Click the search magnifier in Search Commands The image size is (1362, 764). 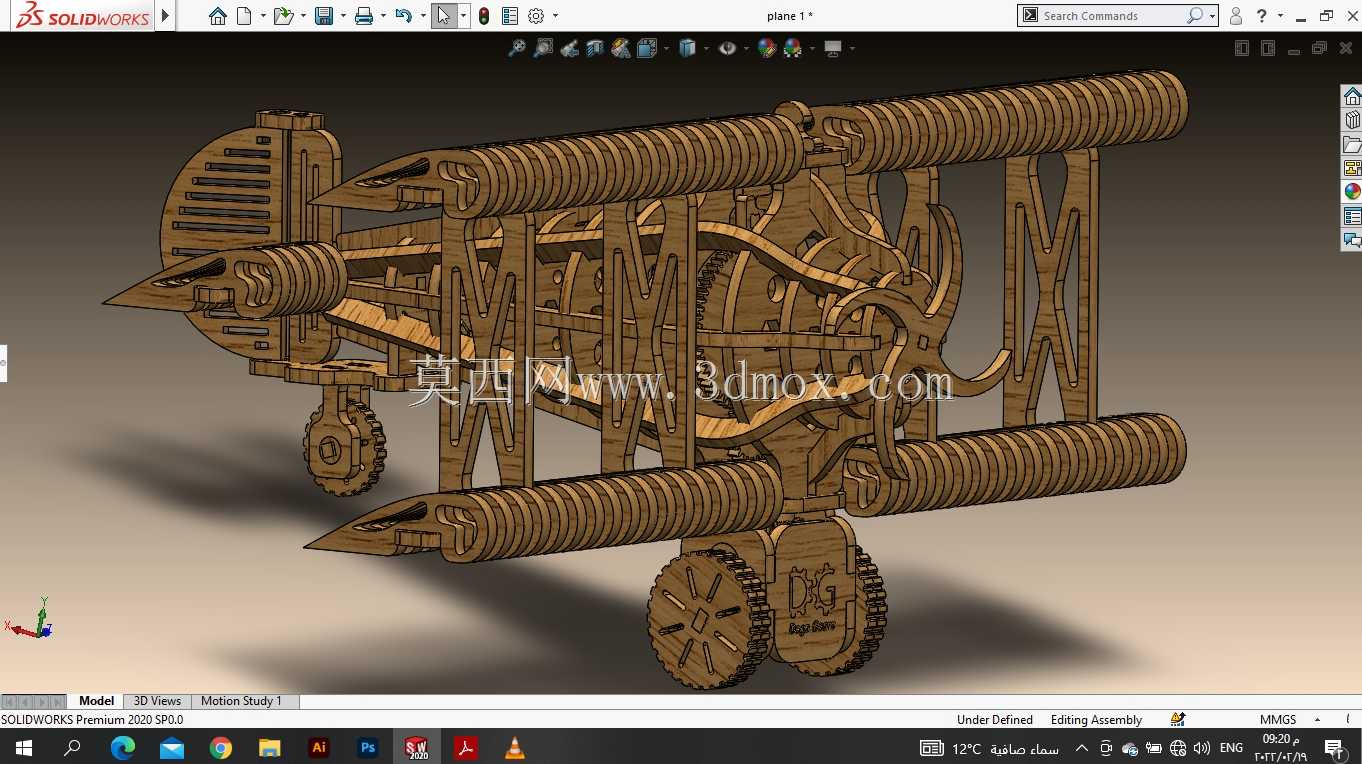click(1194, 16)
